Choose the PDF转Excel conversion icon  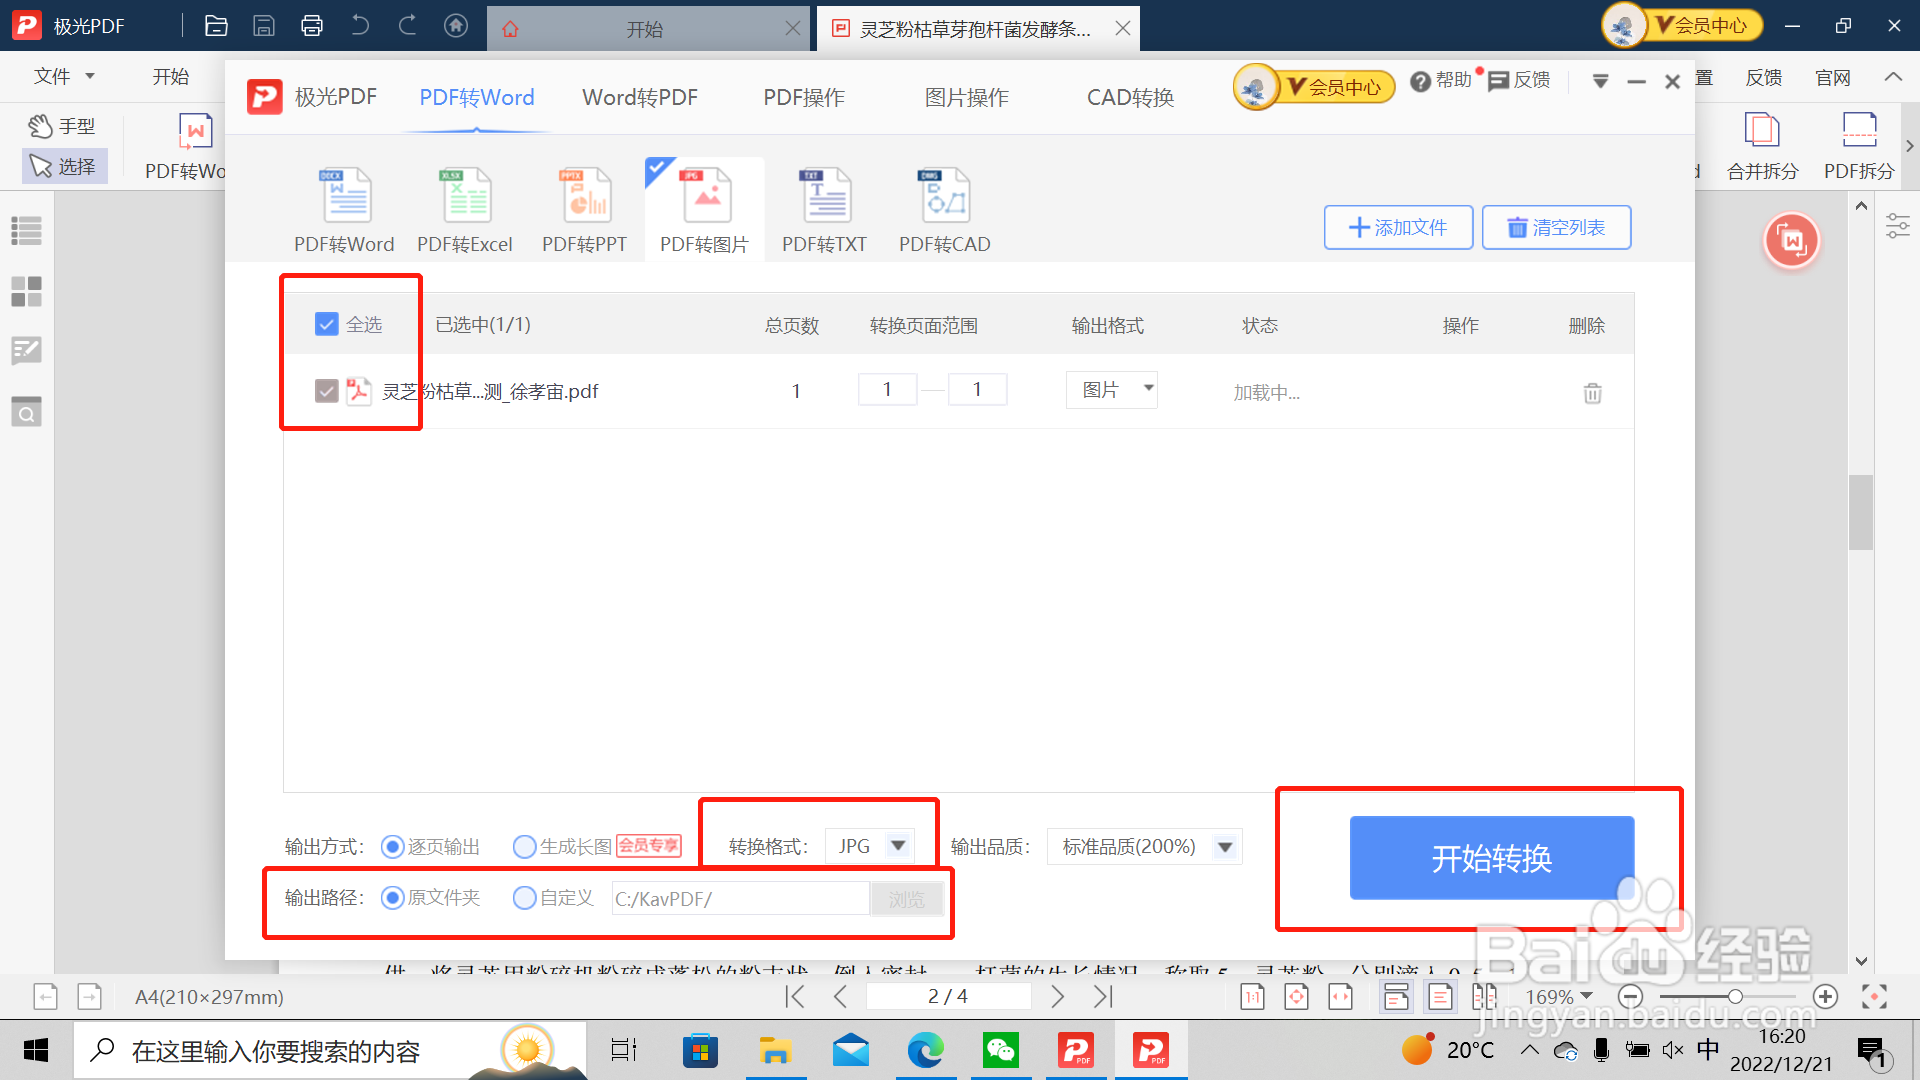pyautogui.click(x=465, y=210)
